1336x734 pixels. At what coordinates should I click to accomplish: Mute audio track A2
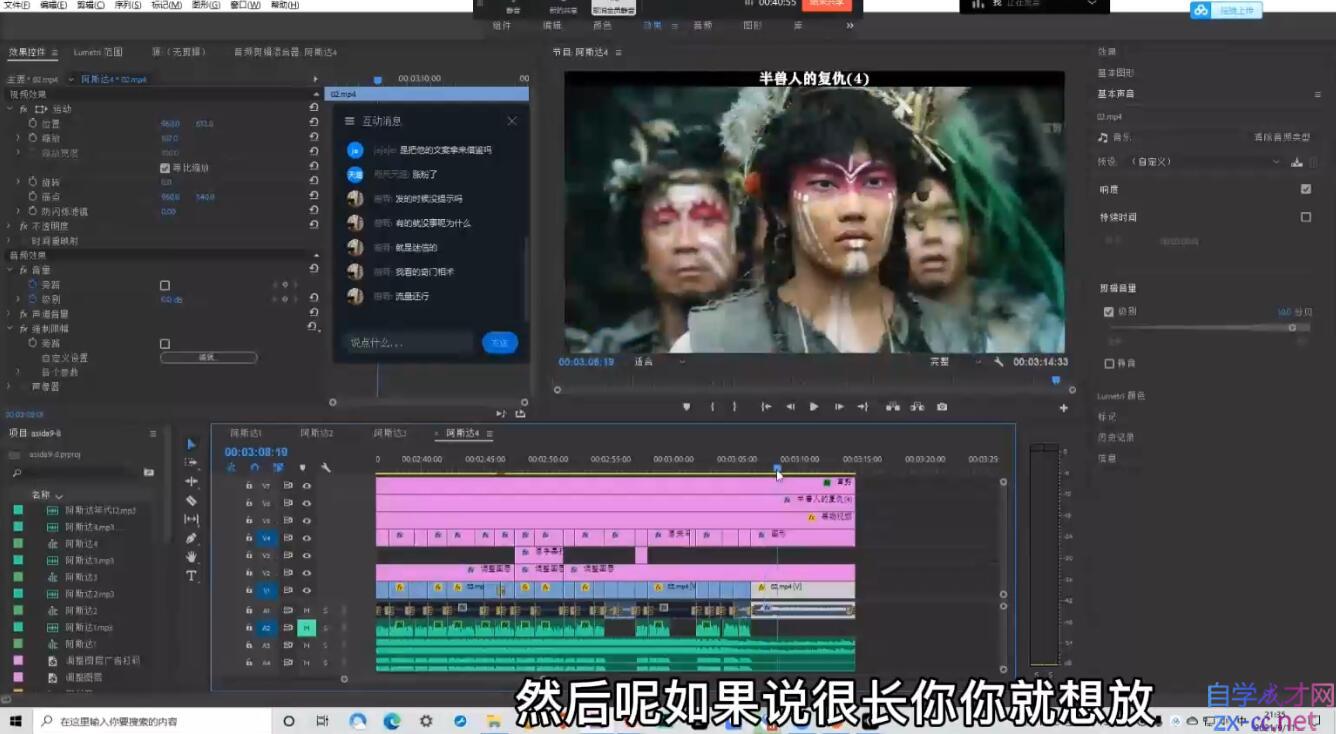307,628
